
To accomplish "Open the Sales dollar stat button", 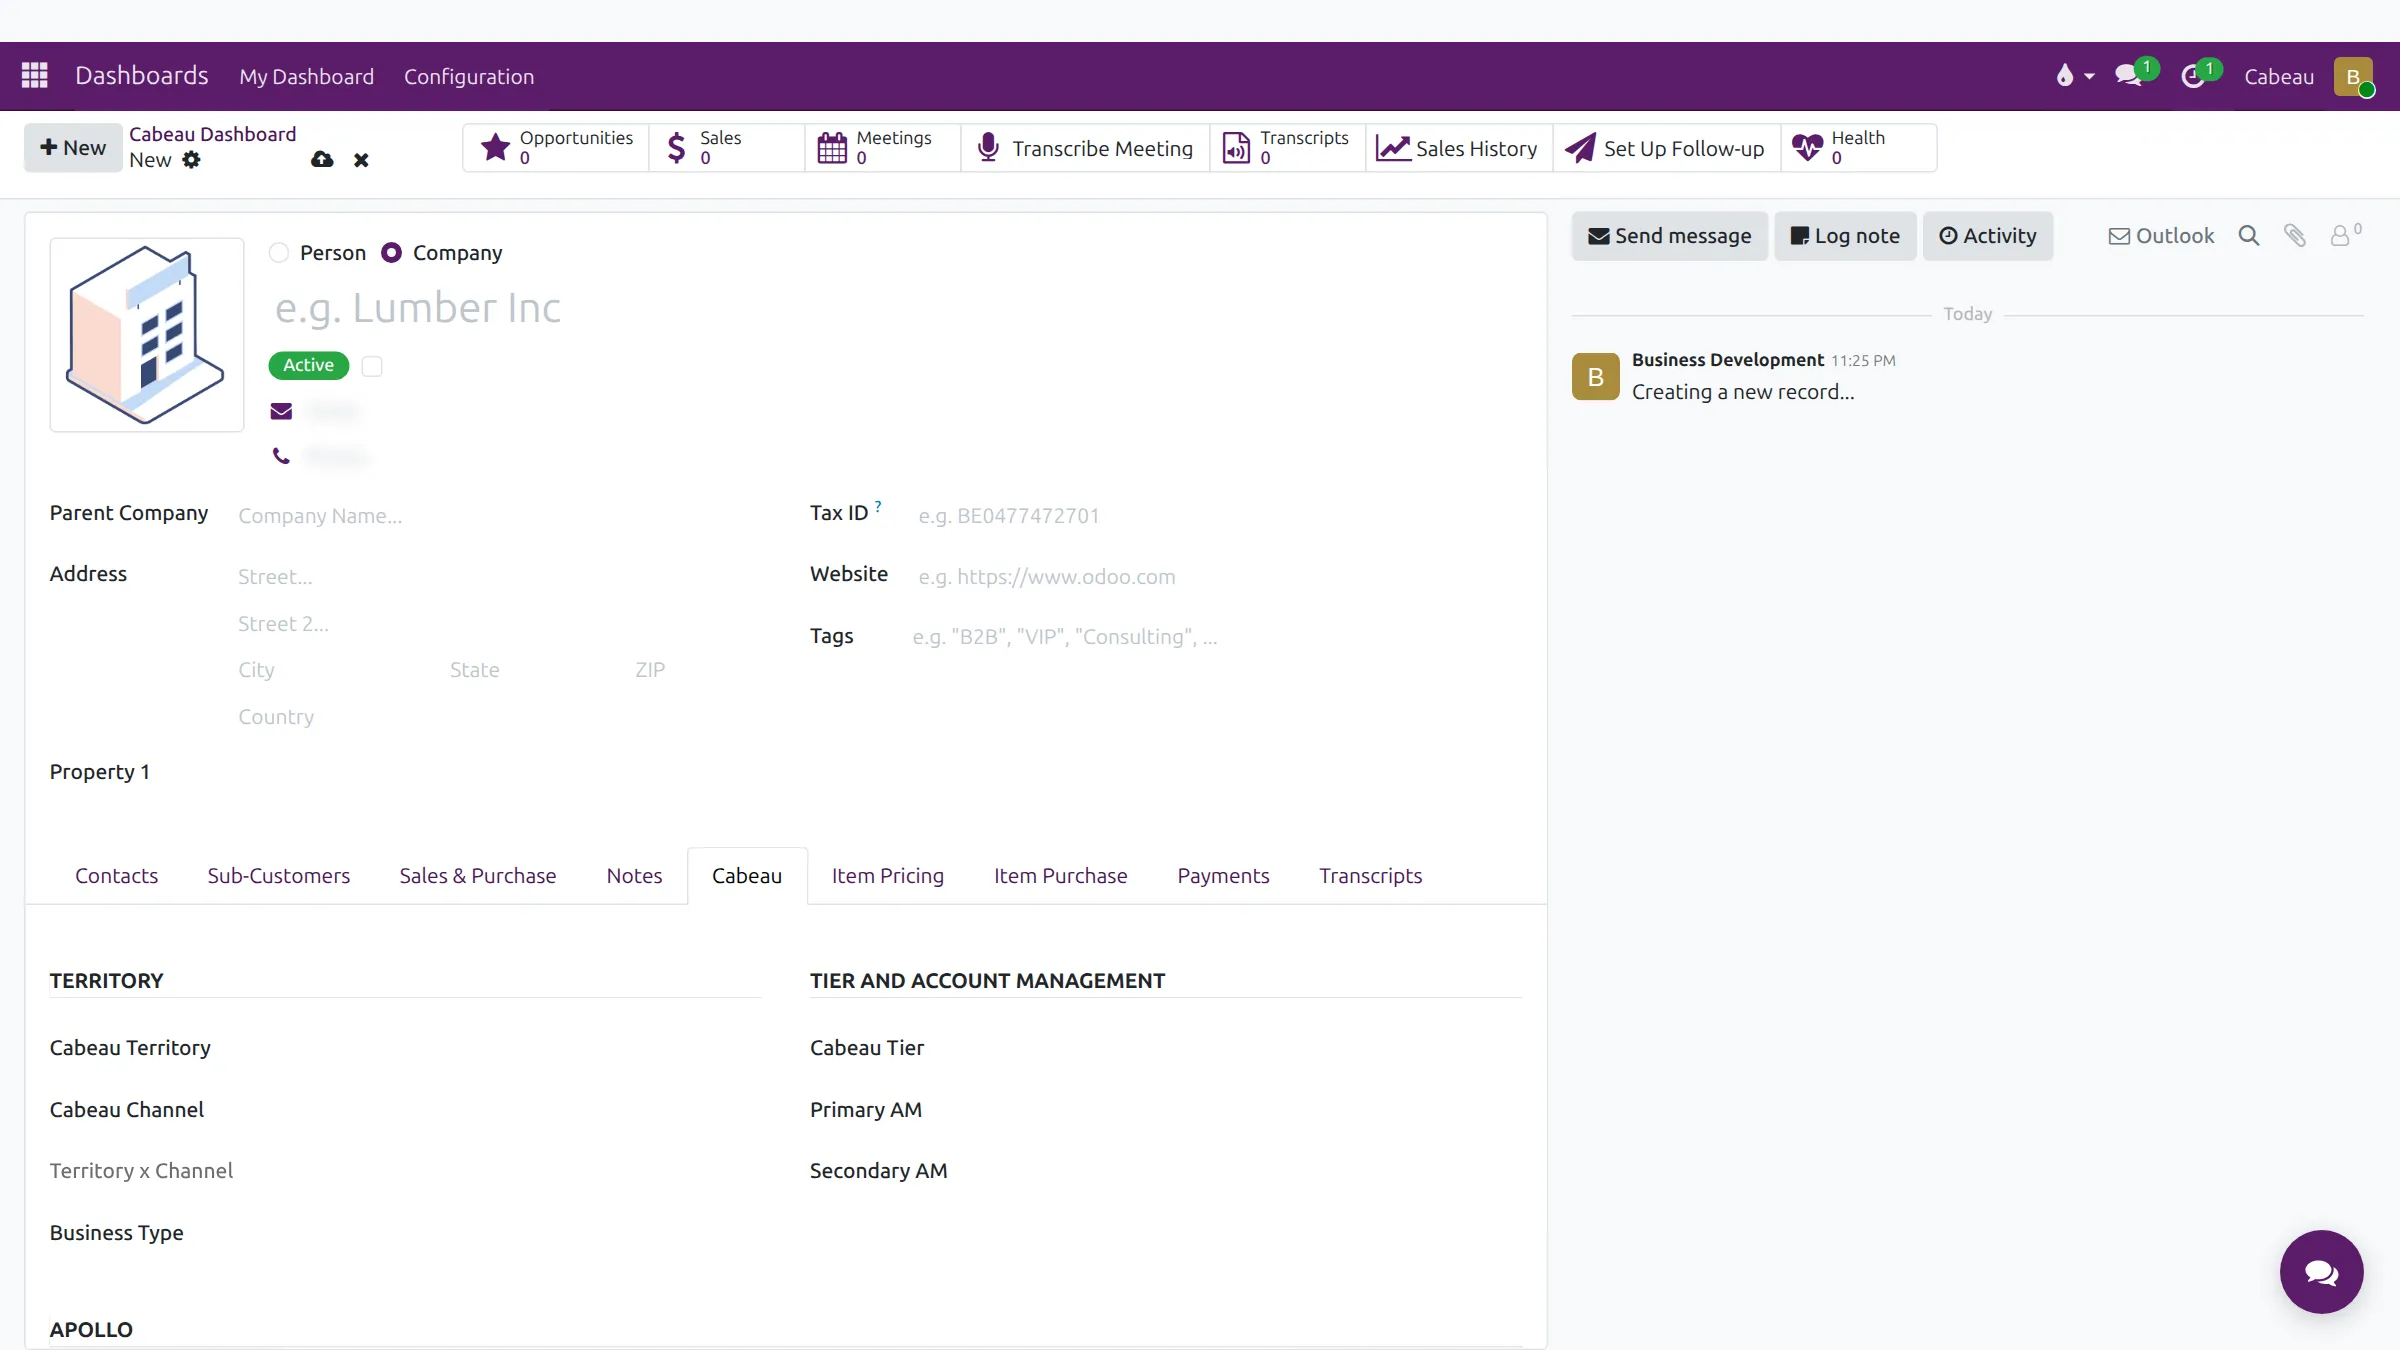I will tap(727, 148).
